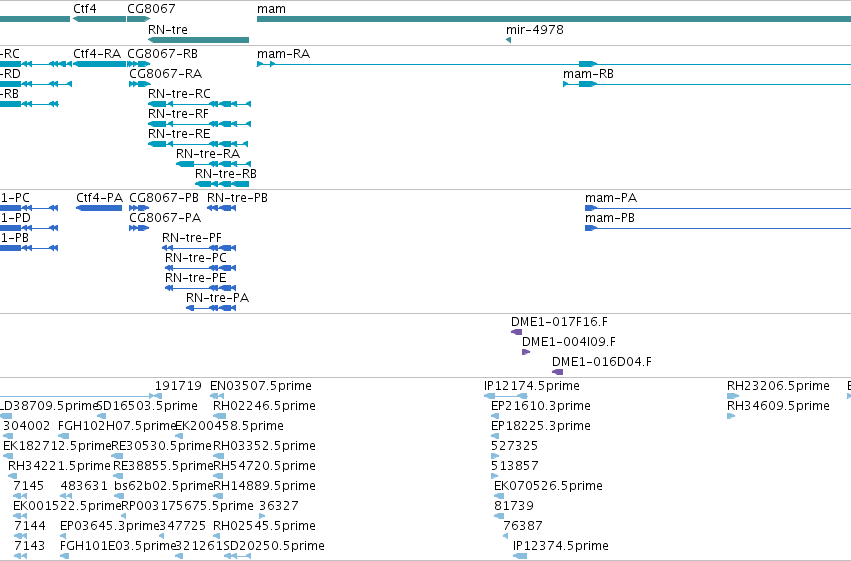Select the RN-tre-RF transcript
Screen dimensions: 851x561
click(199, 124)
